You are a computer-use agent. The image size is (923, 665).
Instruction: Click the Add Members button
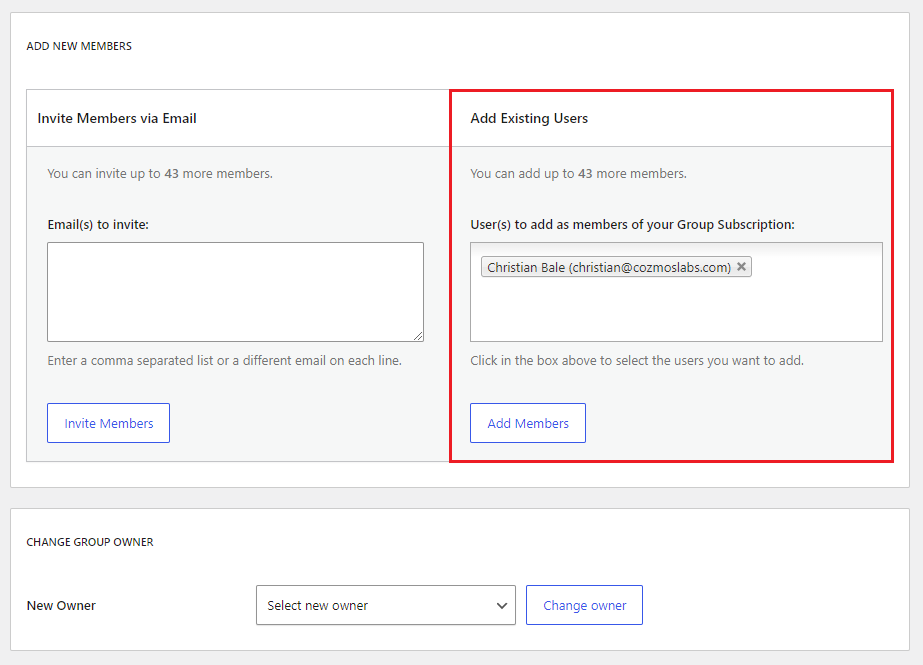coord(528,423)
